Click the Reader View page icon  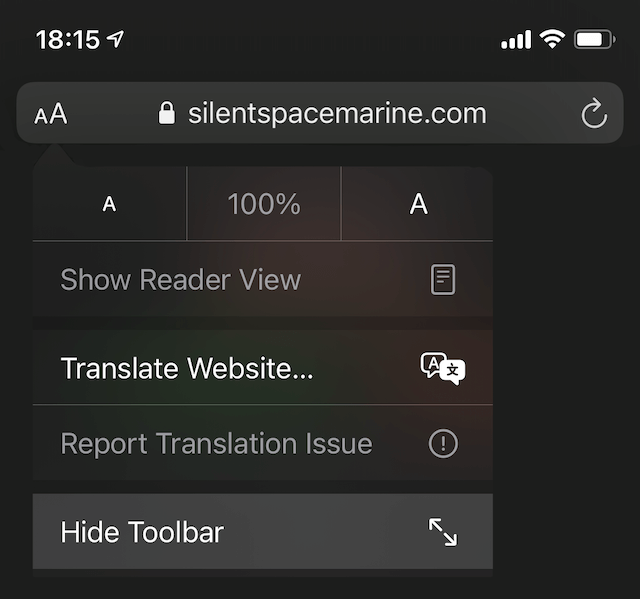[x=442, y=280]
